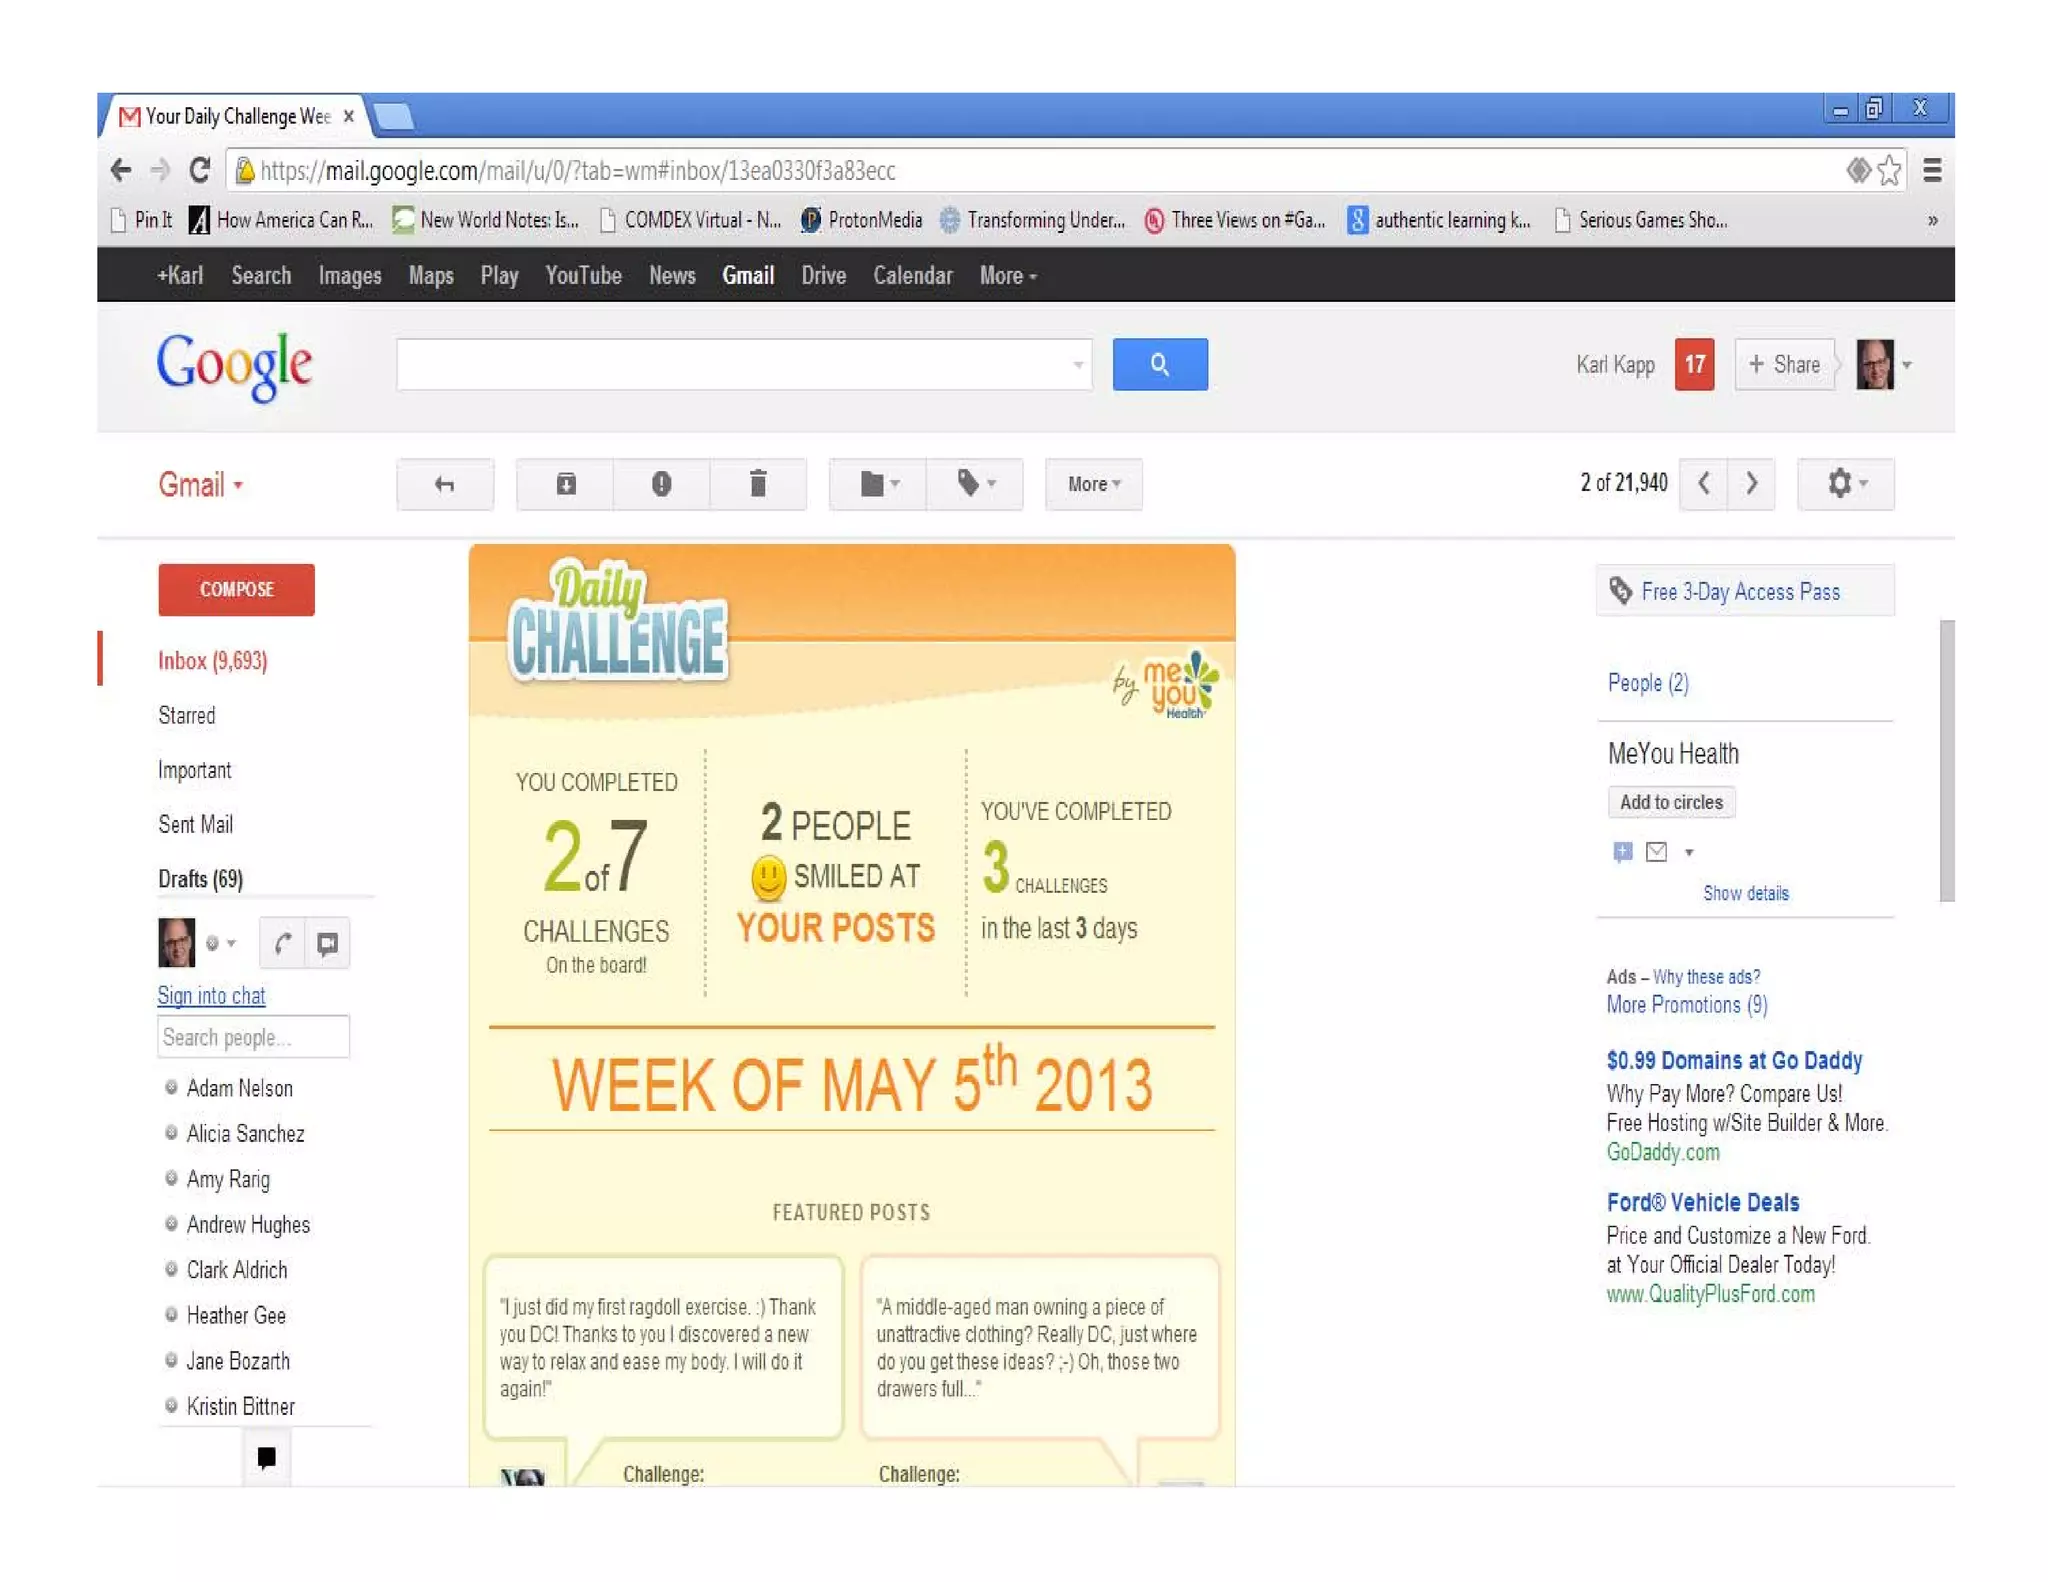Select Drive from the black Google bar
This screenshot has width=2048, height=1582.
pos(823,275)
